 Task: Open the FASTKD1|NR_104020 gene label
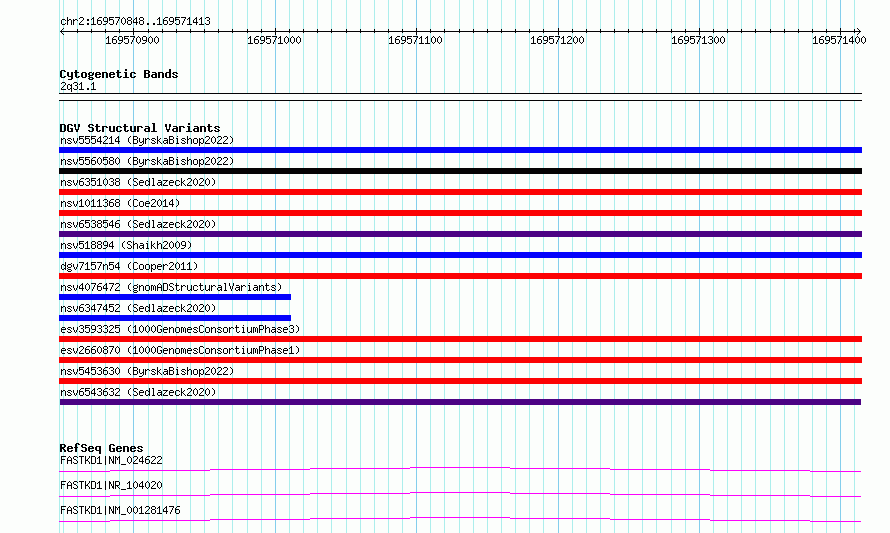111,485
